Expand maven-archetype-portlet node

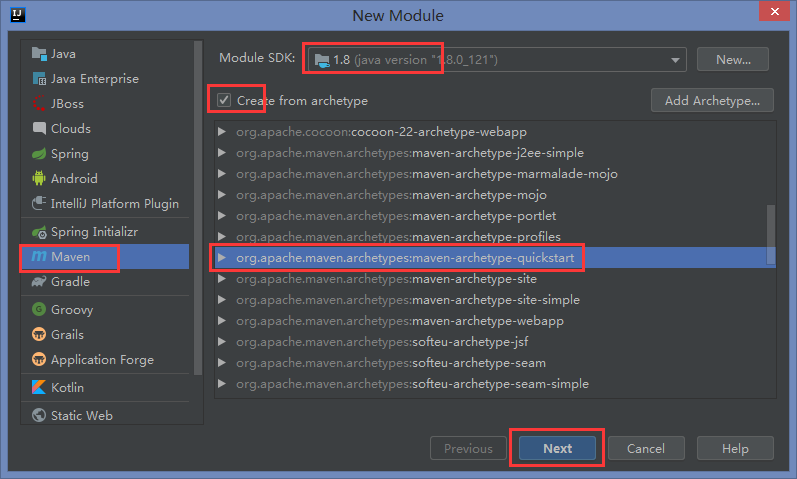222,216
